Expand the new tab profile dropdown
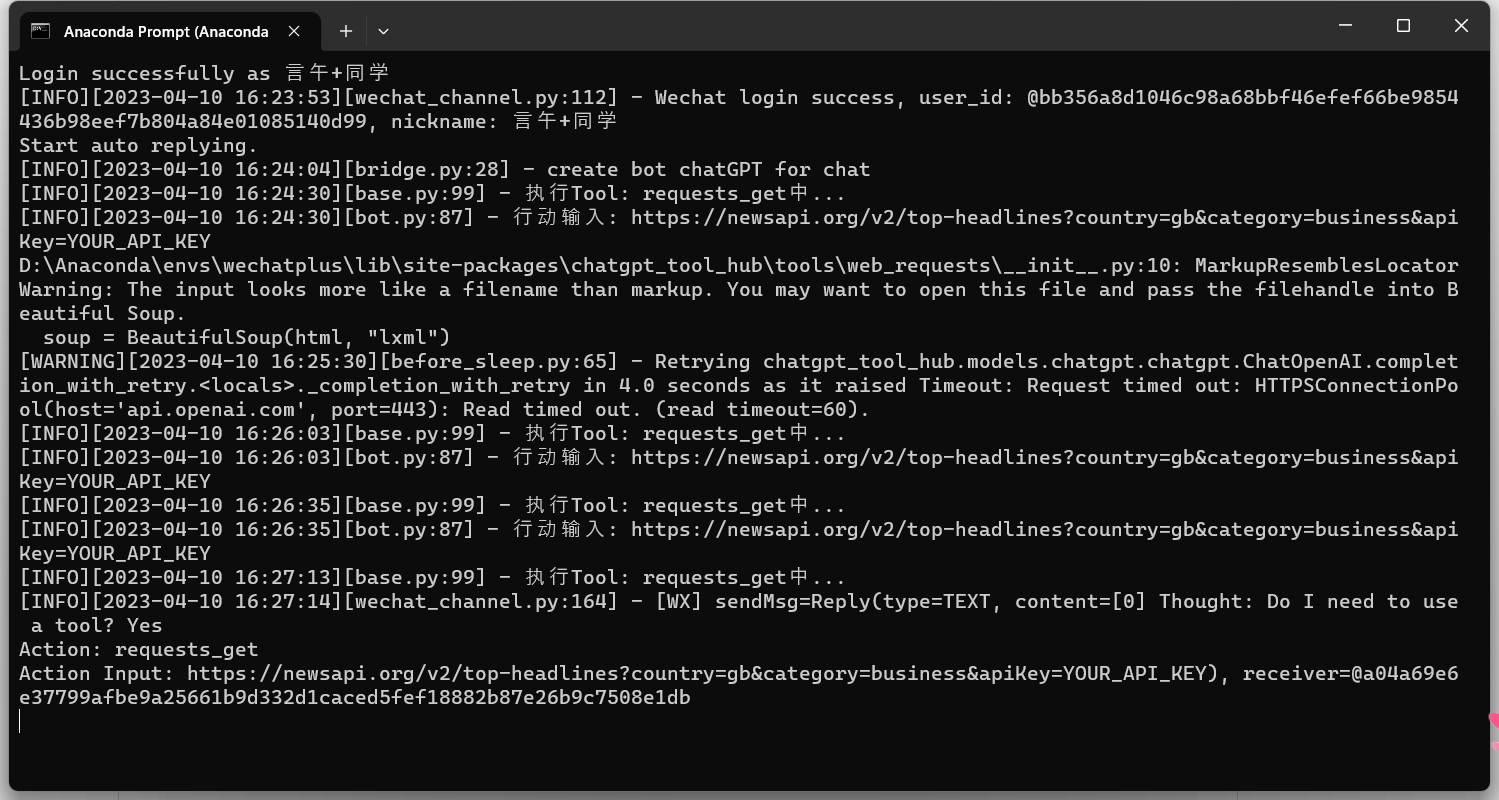This screenshot has width=1499, height=800. [383, 31]
